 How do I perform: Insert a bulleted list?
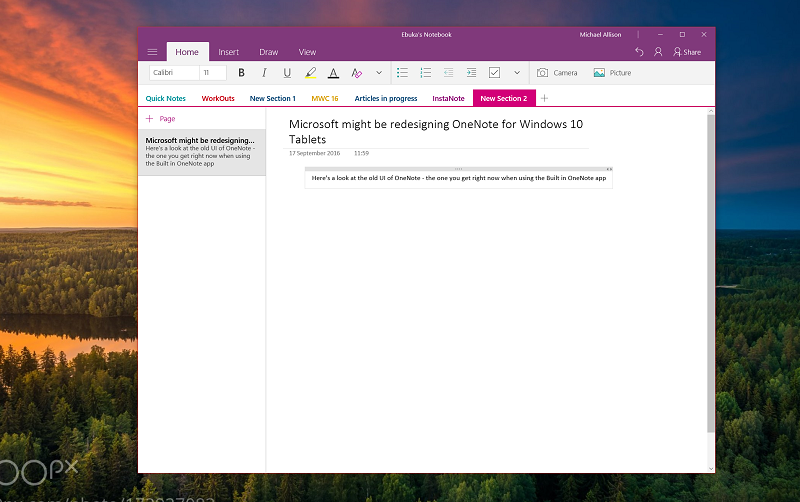(402, 73)
